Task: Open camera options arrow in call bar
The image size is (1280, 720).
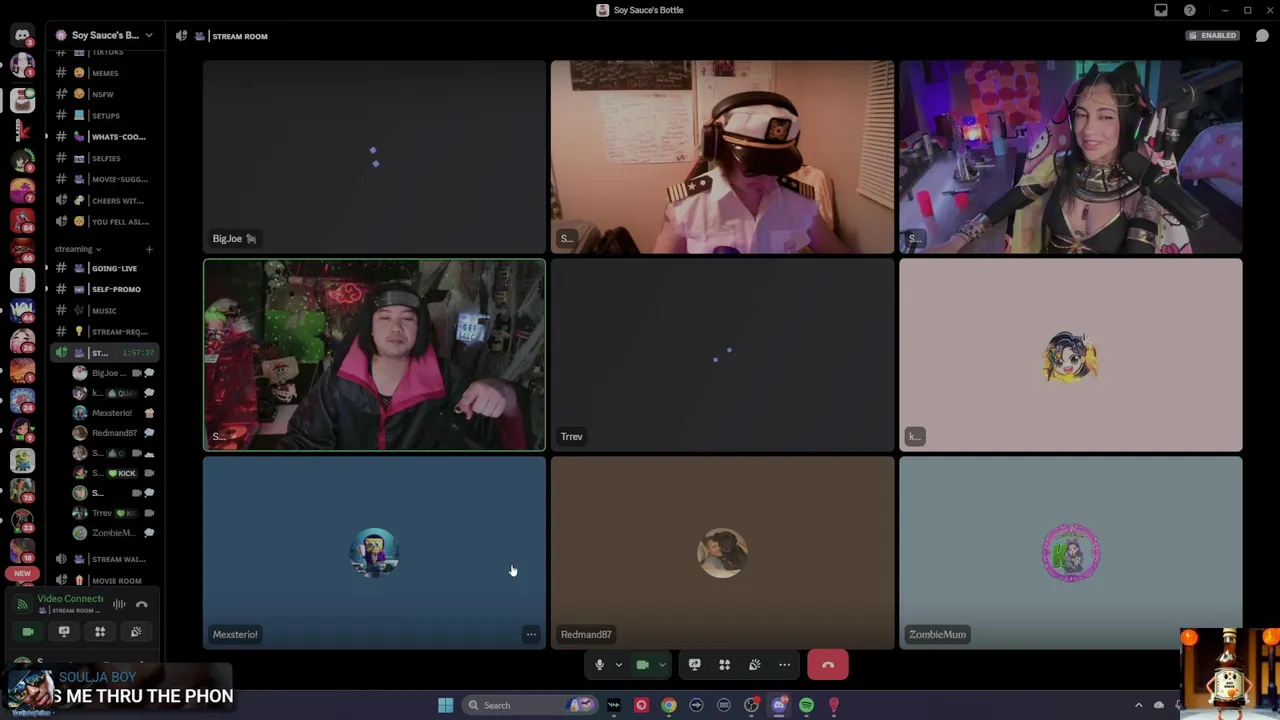Action: coord(661,665)
